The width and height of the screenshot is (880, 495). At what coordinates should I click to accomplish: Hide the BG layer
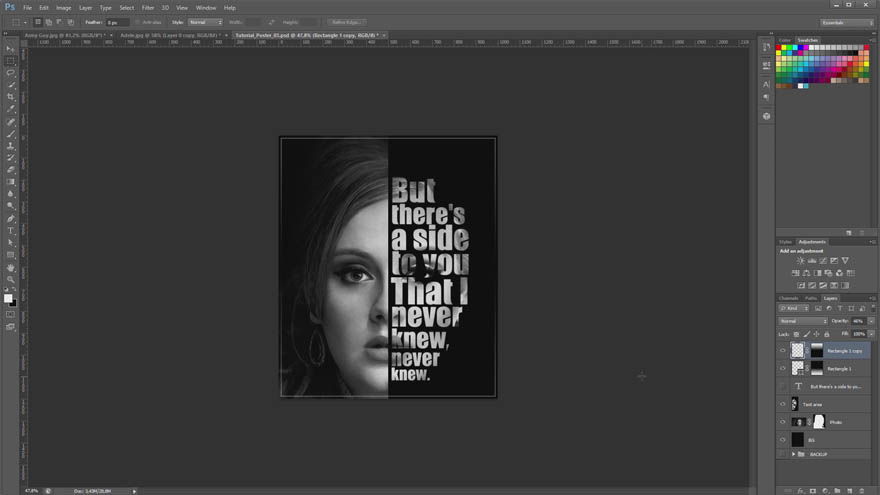click(783, 440)
